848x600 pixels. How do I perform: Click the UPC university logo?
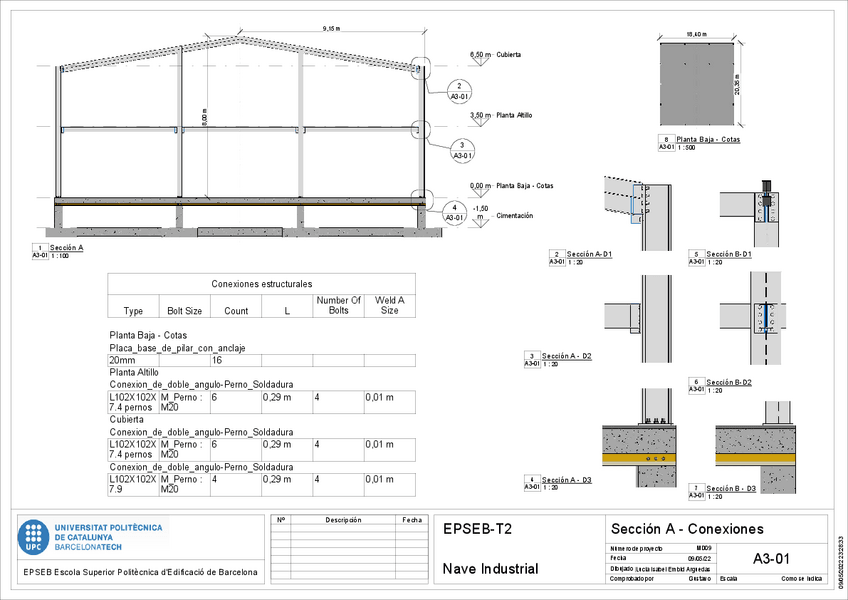pyautogui.click(x=34, y=536)
